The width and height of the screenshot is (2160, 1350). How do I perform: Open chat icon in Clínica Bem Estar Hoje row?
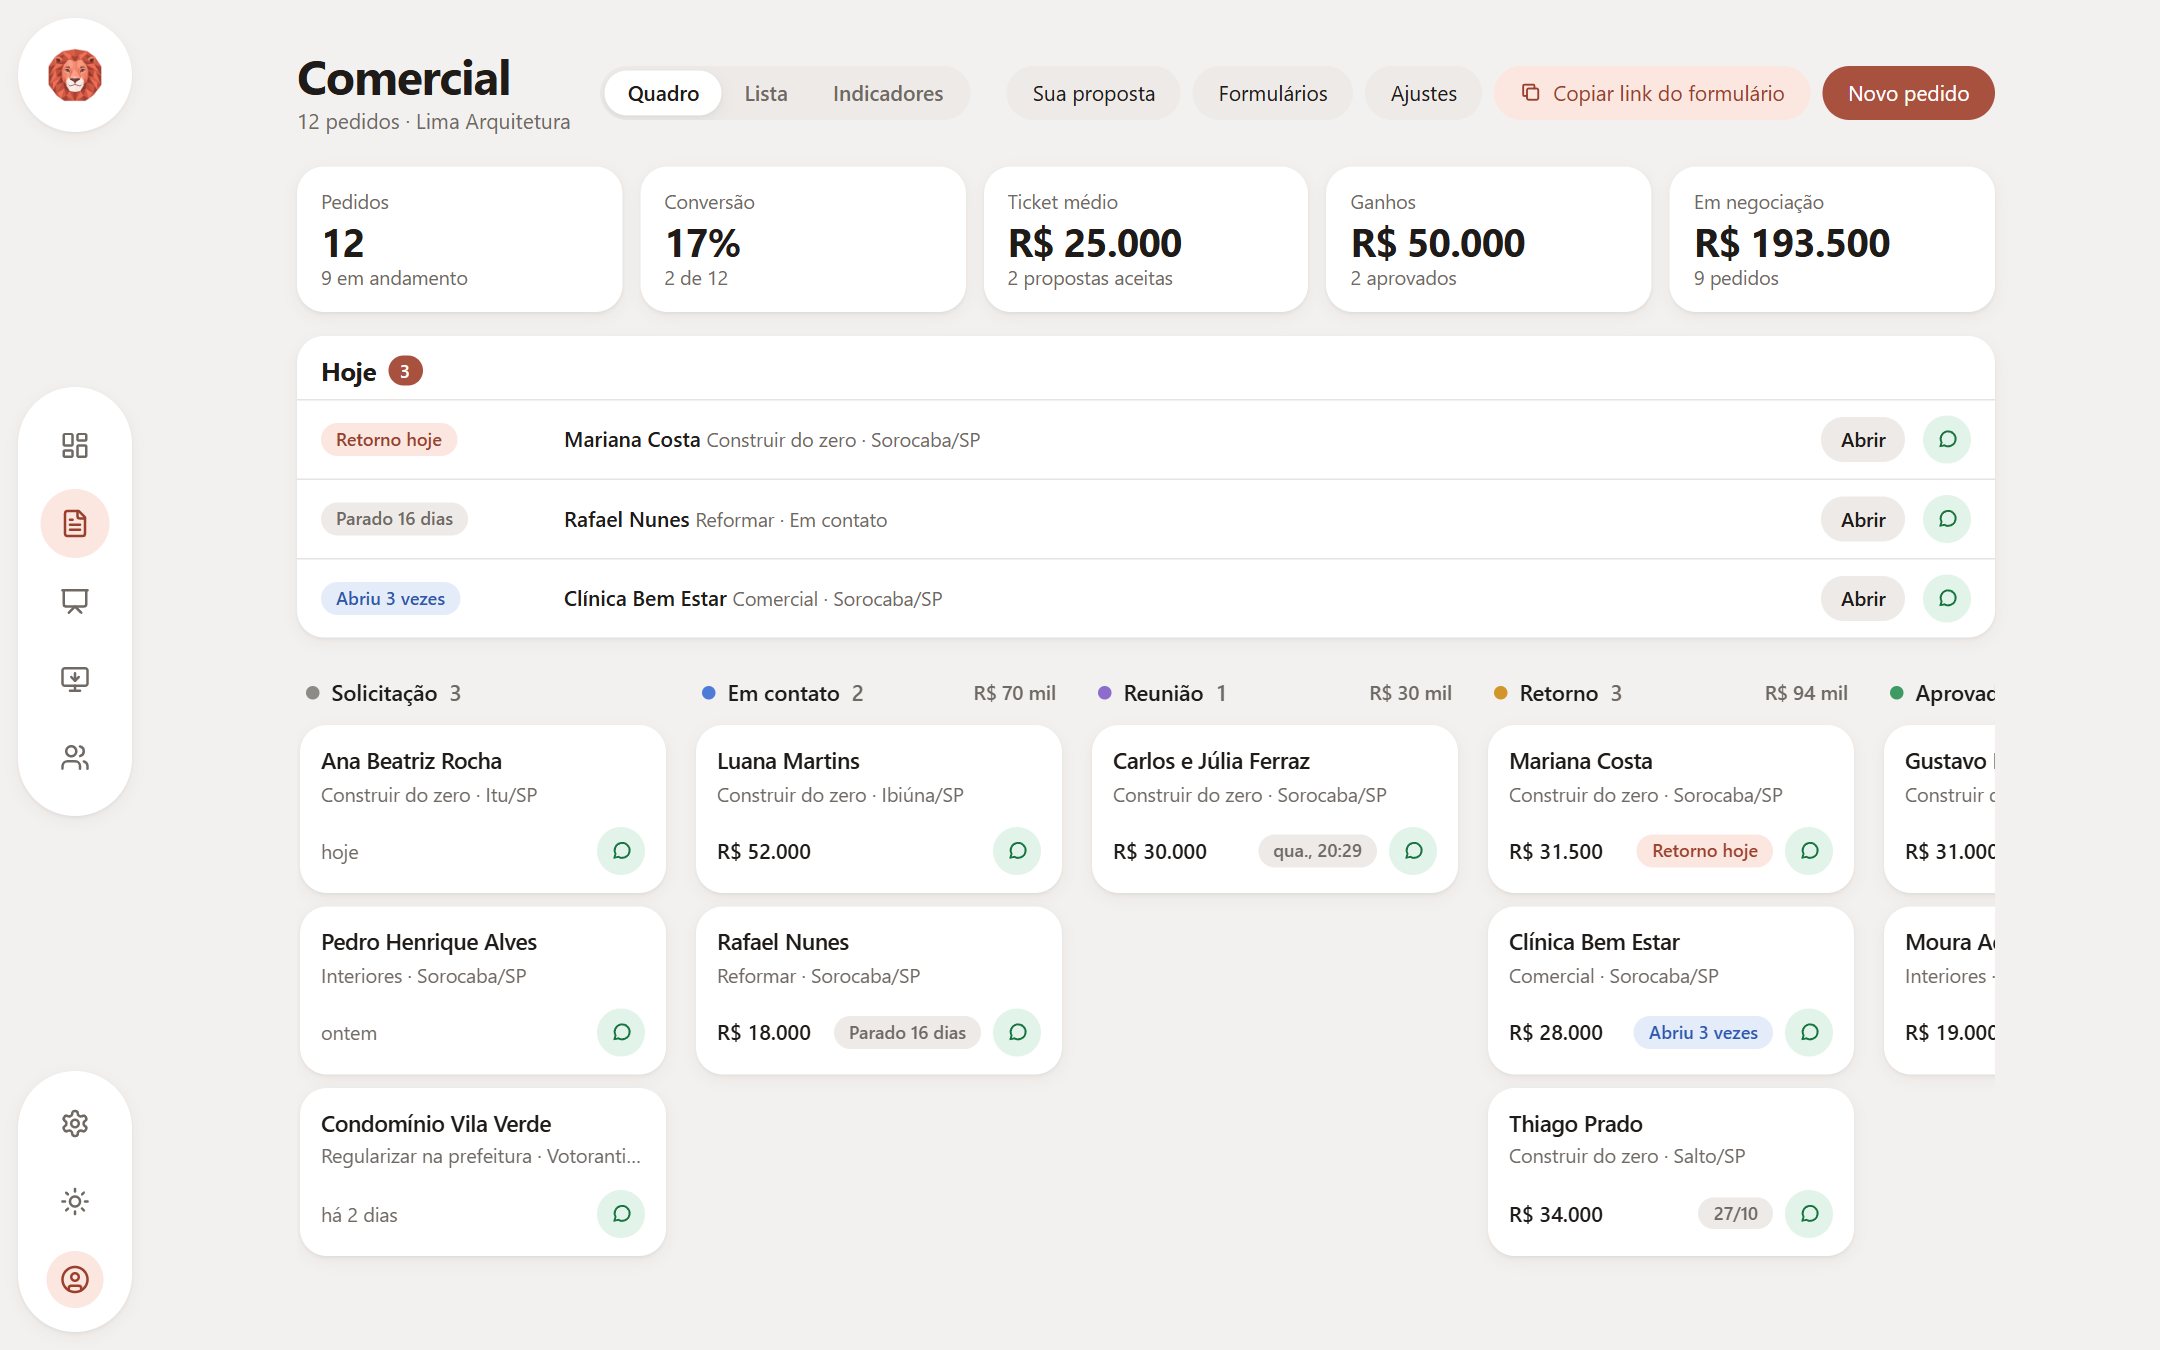1946,598
